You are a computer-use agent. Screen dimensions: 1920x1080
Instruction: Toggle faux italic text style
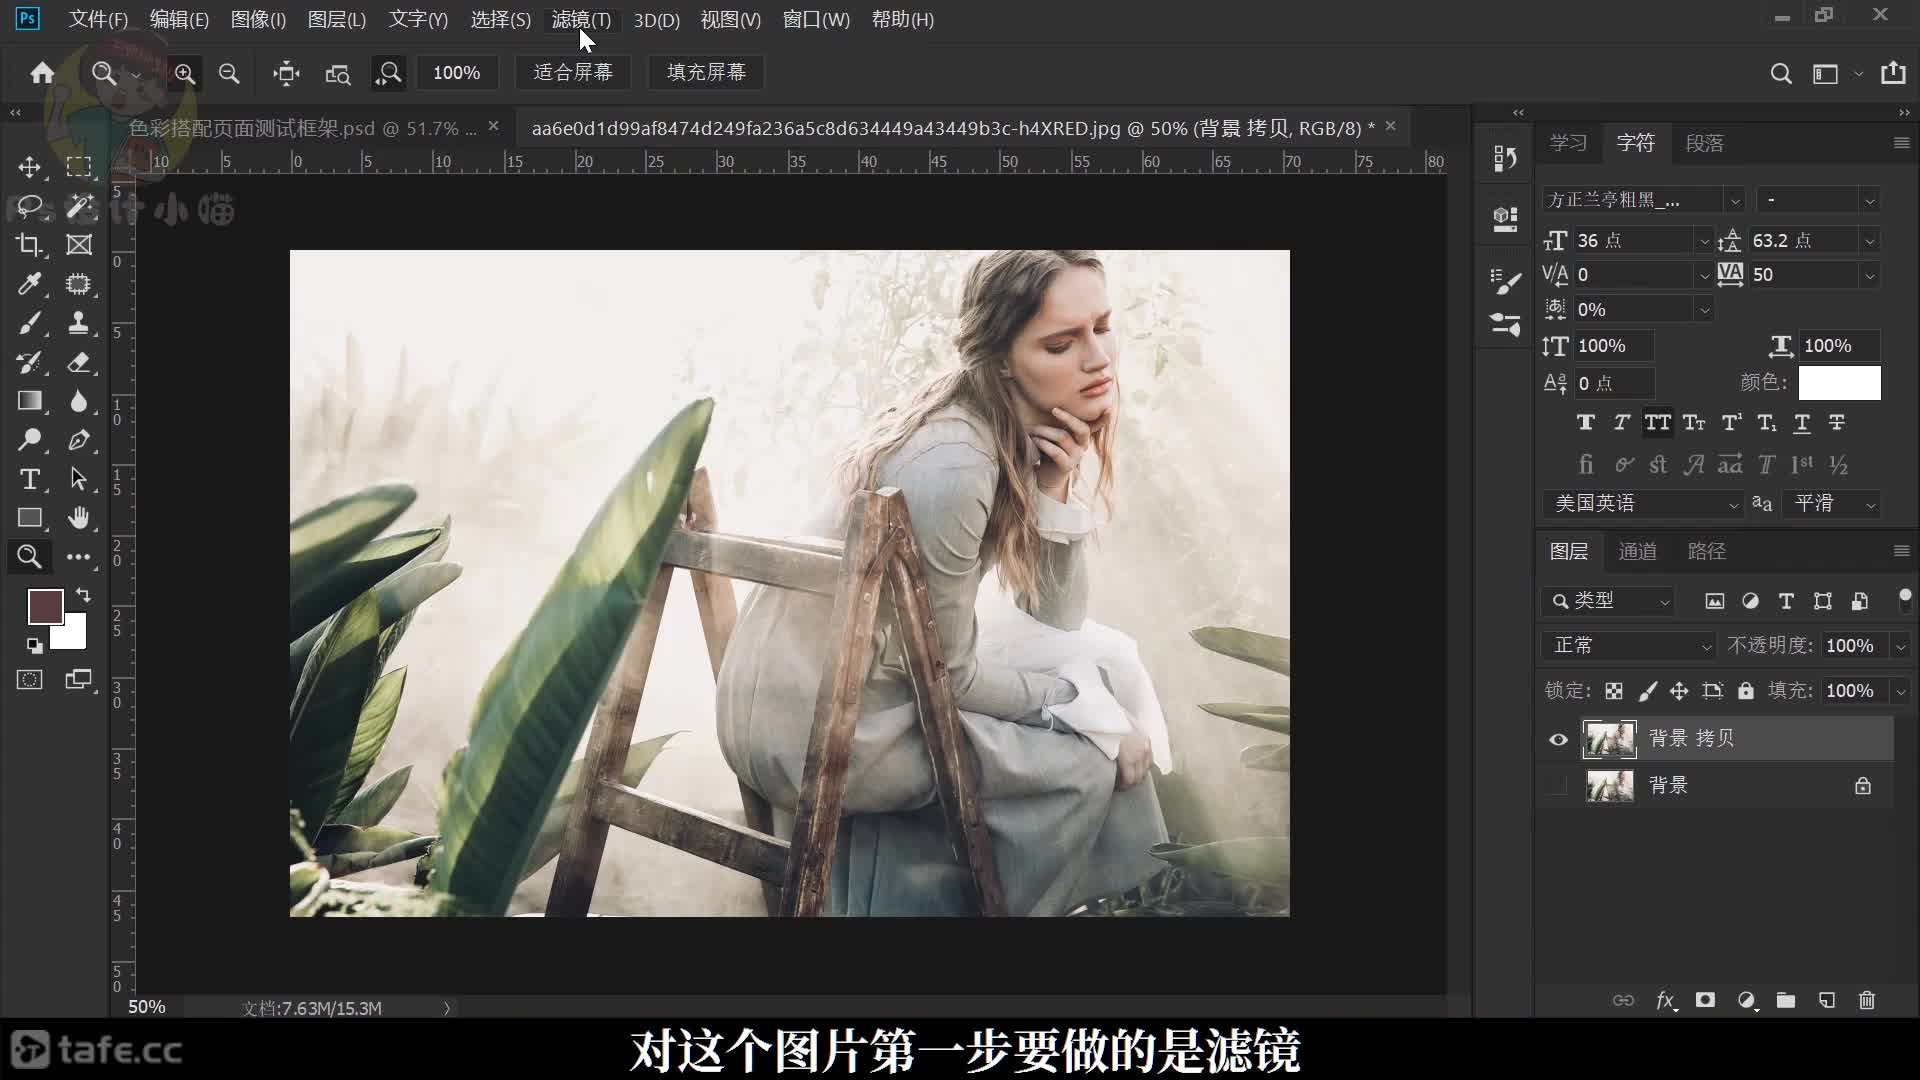tap(1621, 423)
